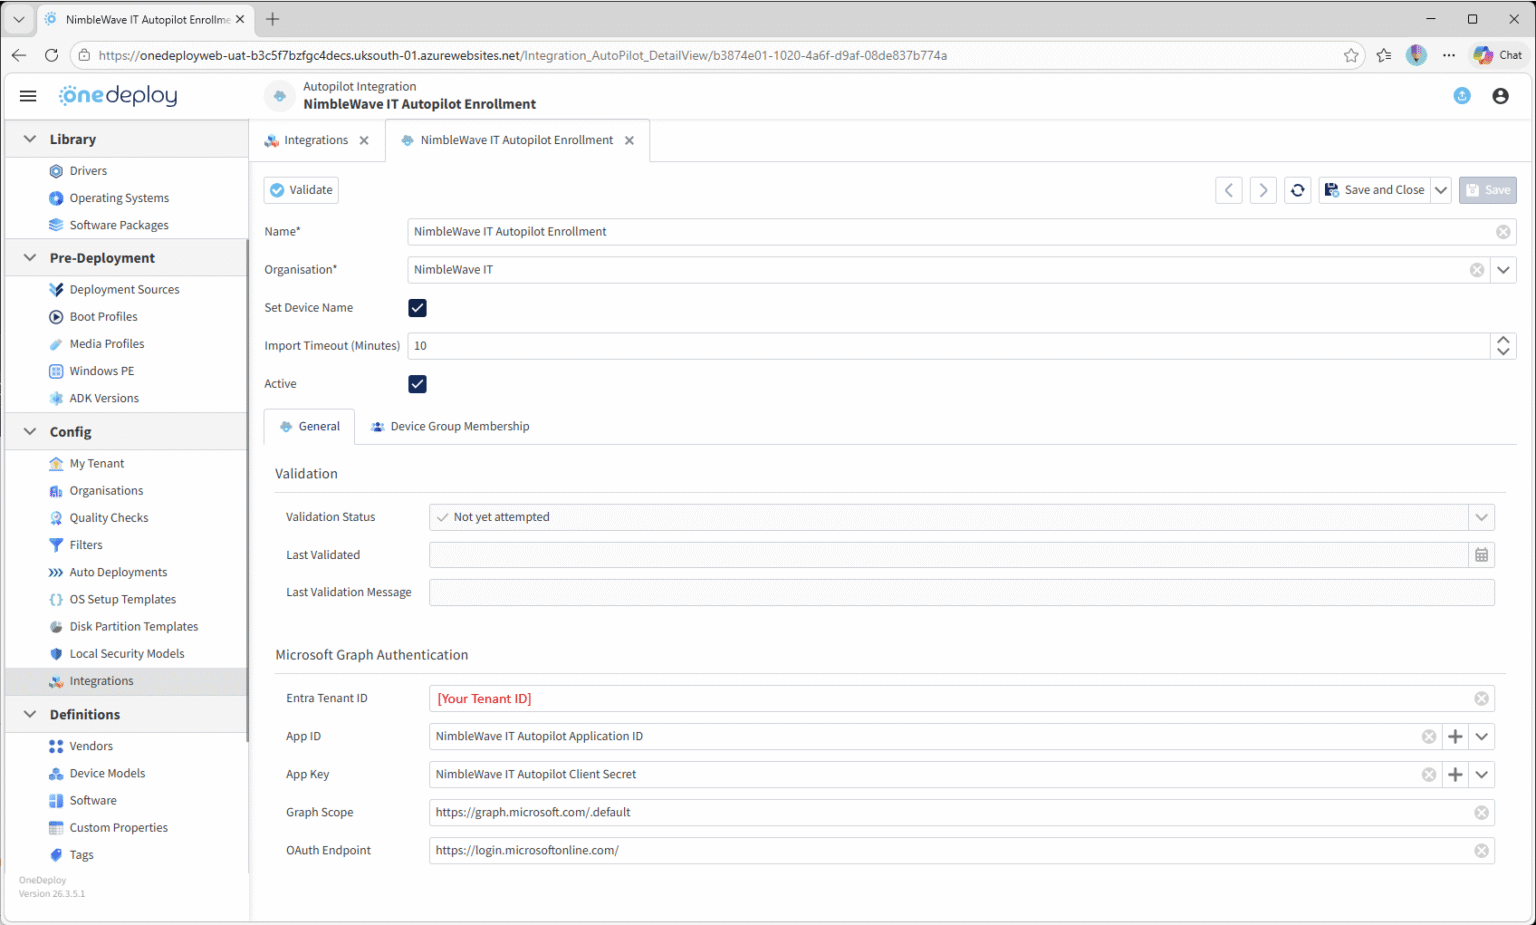Click the blue update notification icon

click(1462, 96)
